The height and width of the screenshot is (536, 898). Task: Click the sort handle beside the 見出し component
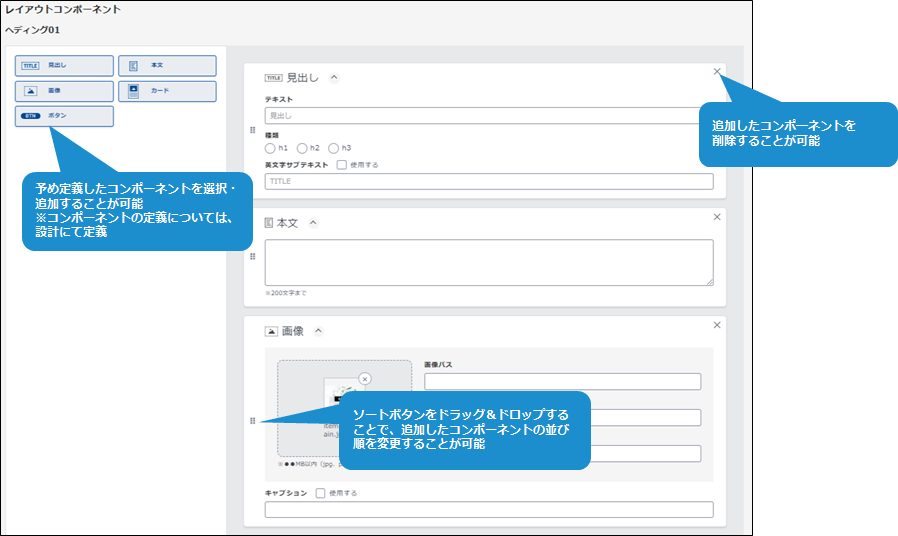click(x=252, y=131)
